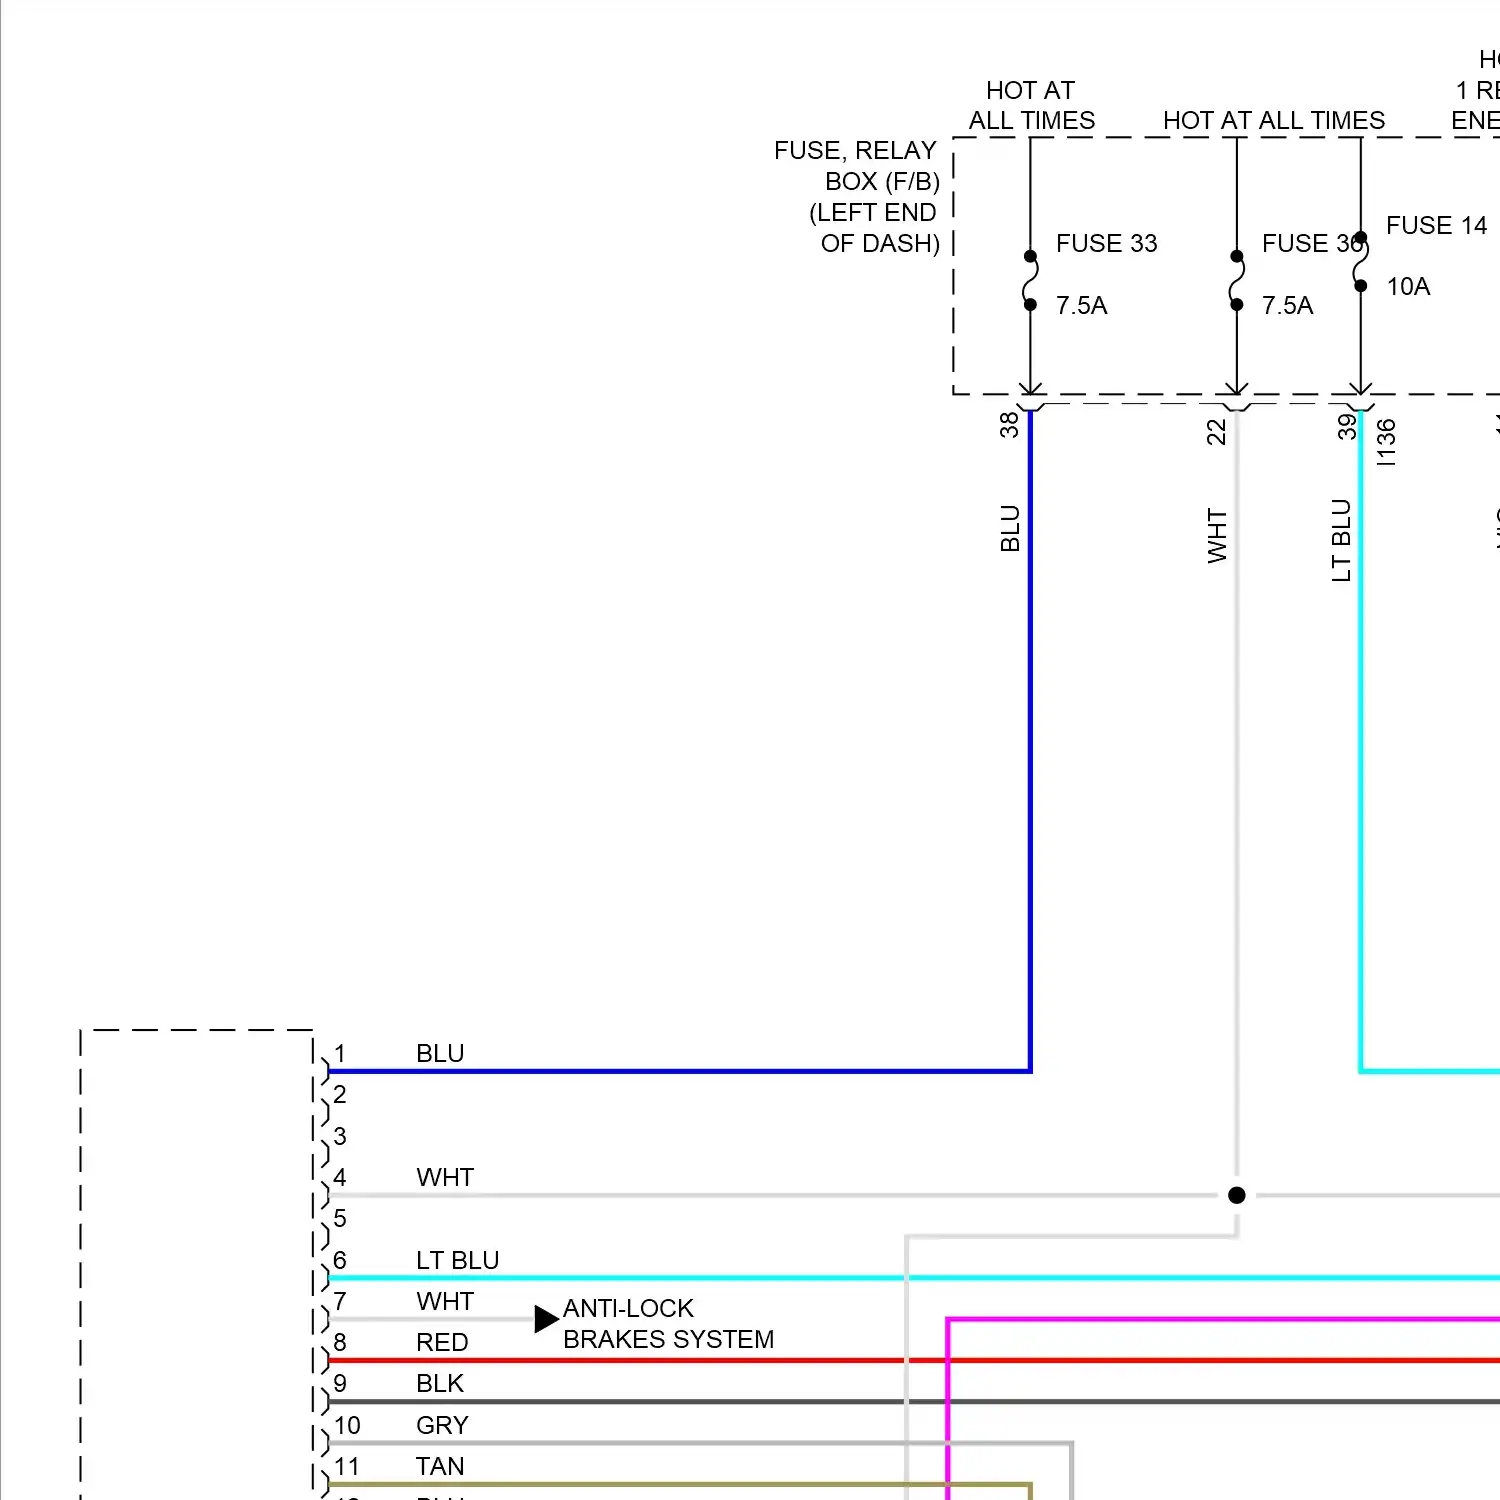Select the WHT label at pin 7

(x=445, y=1302)
